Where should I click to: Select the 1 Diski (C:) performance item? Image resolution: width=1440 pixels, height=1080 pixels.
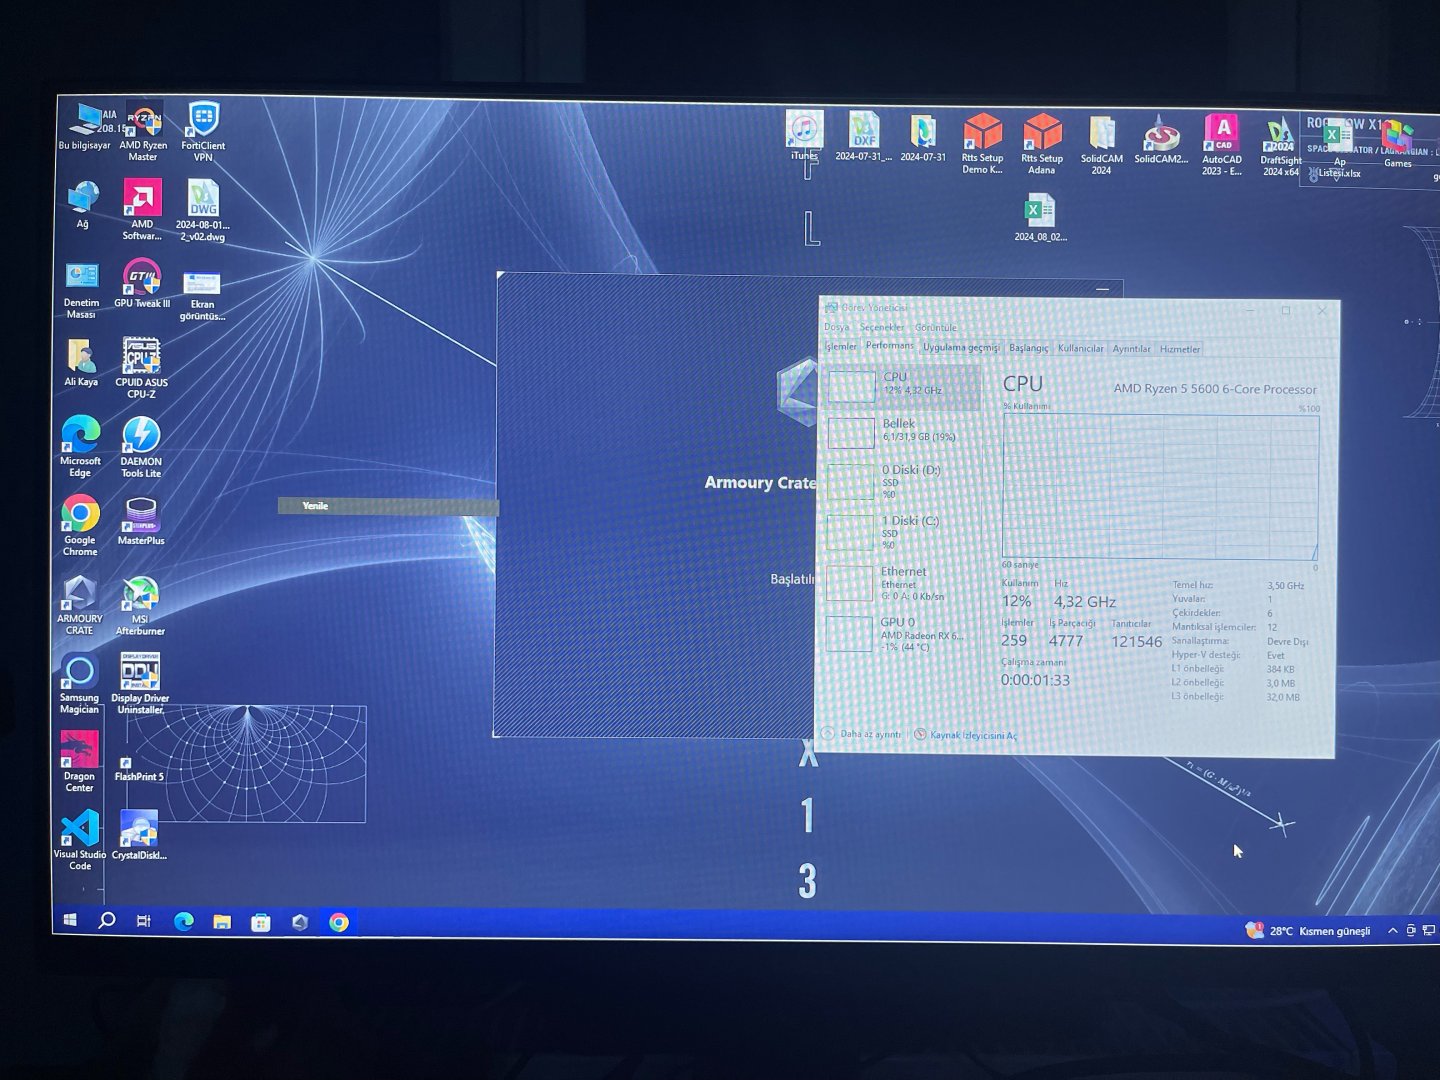click(900, 532)
